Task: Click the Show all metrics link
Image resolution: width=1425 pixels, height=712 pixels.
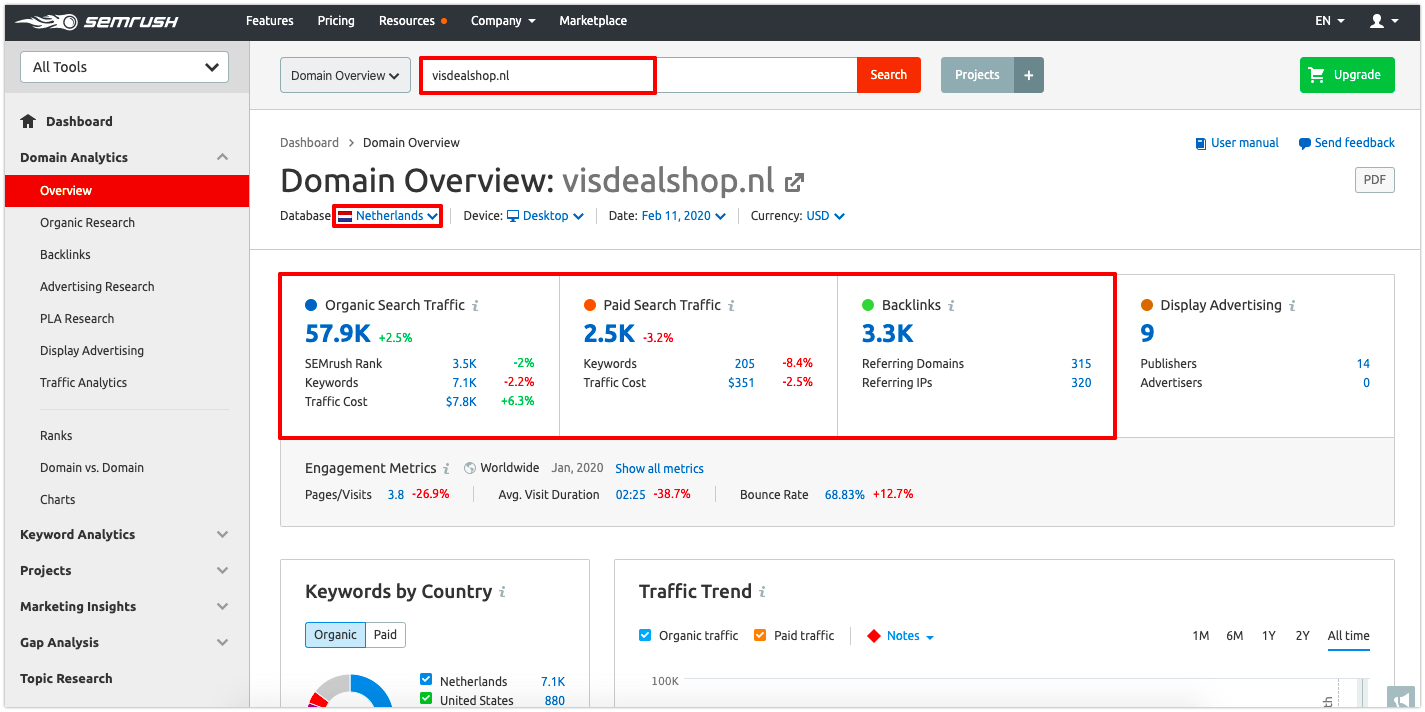Action: click(x=659, y=468)
